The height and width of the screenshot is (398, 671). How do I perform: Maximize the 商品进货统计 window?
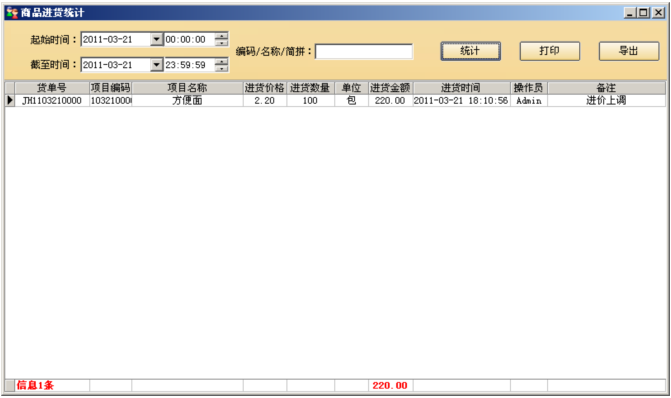[643, 13]
